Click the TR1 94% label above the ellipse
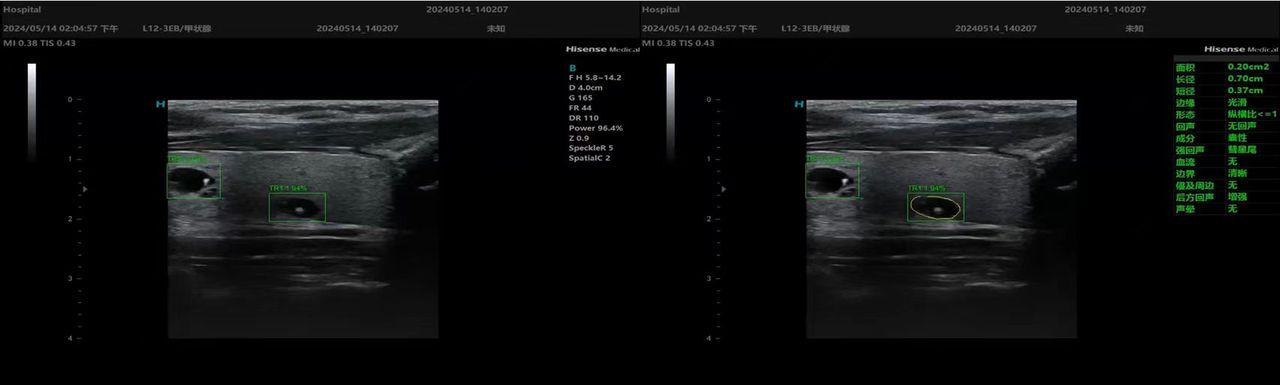 tap(926, 188)
